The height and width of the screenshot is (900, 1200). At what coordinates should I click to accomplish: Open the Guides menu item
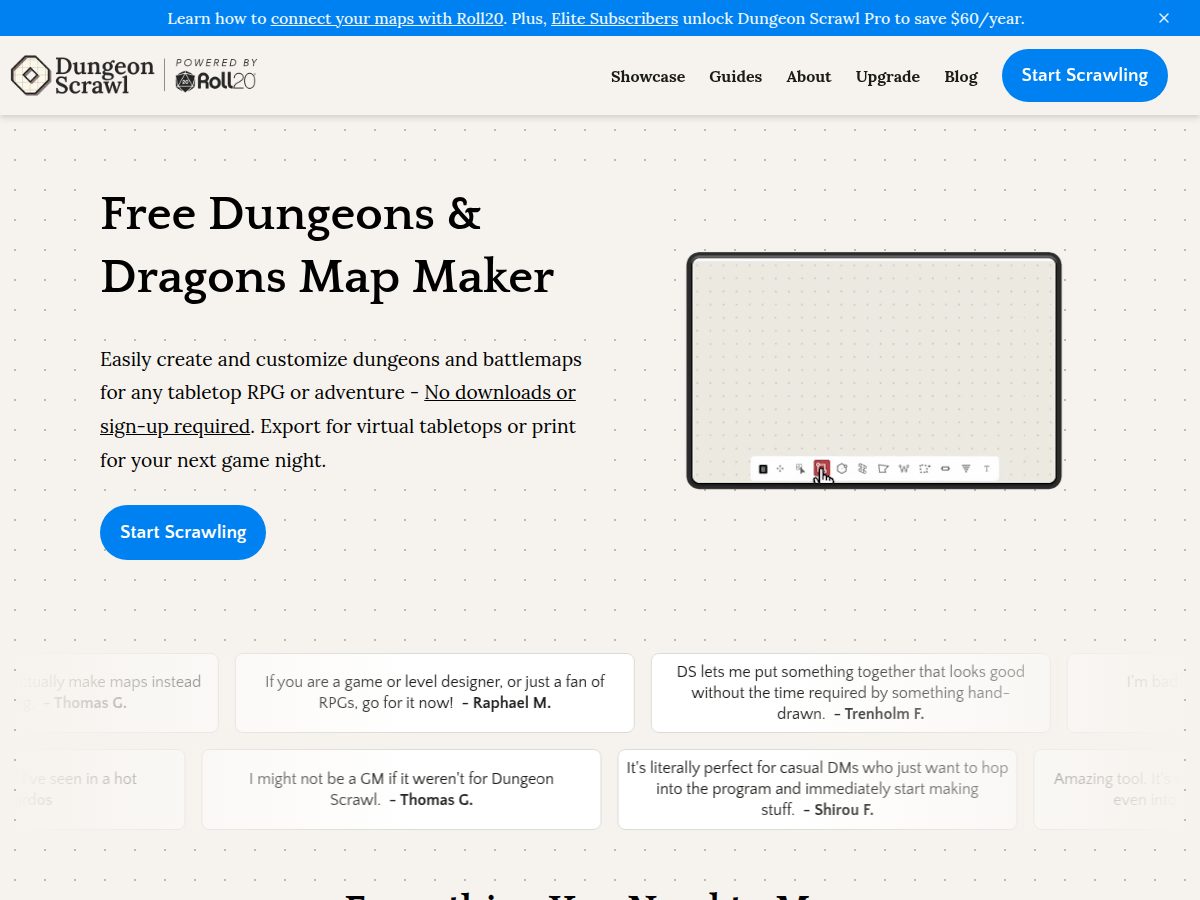[736, 76]
